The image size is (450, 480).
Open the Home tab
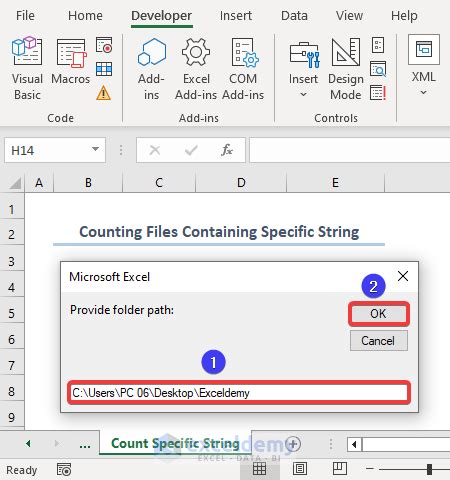point(85,15)
